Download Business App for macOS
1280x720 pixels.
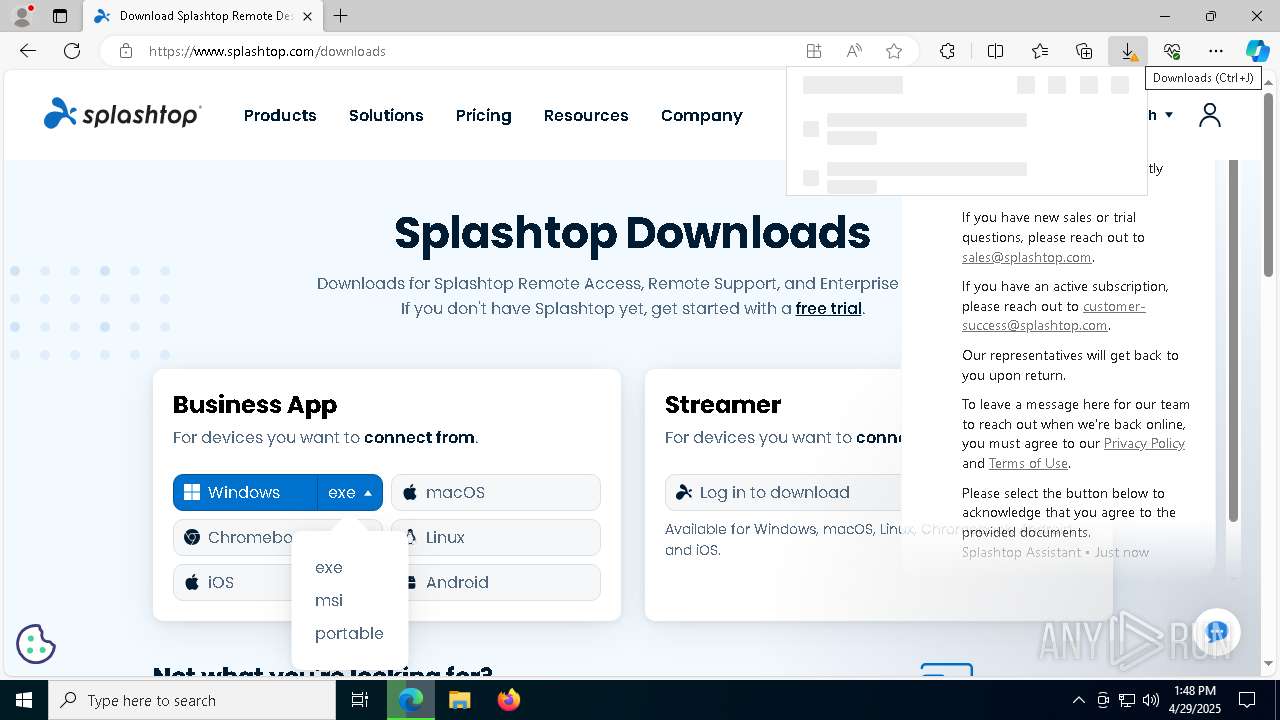click(x=496, y=492)
